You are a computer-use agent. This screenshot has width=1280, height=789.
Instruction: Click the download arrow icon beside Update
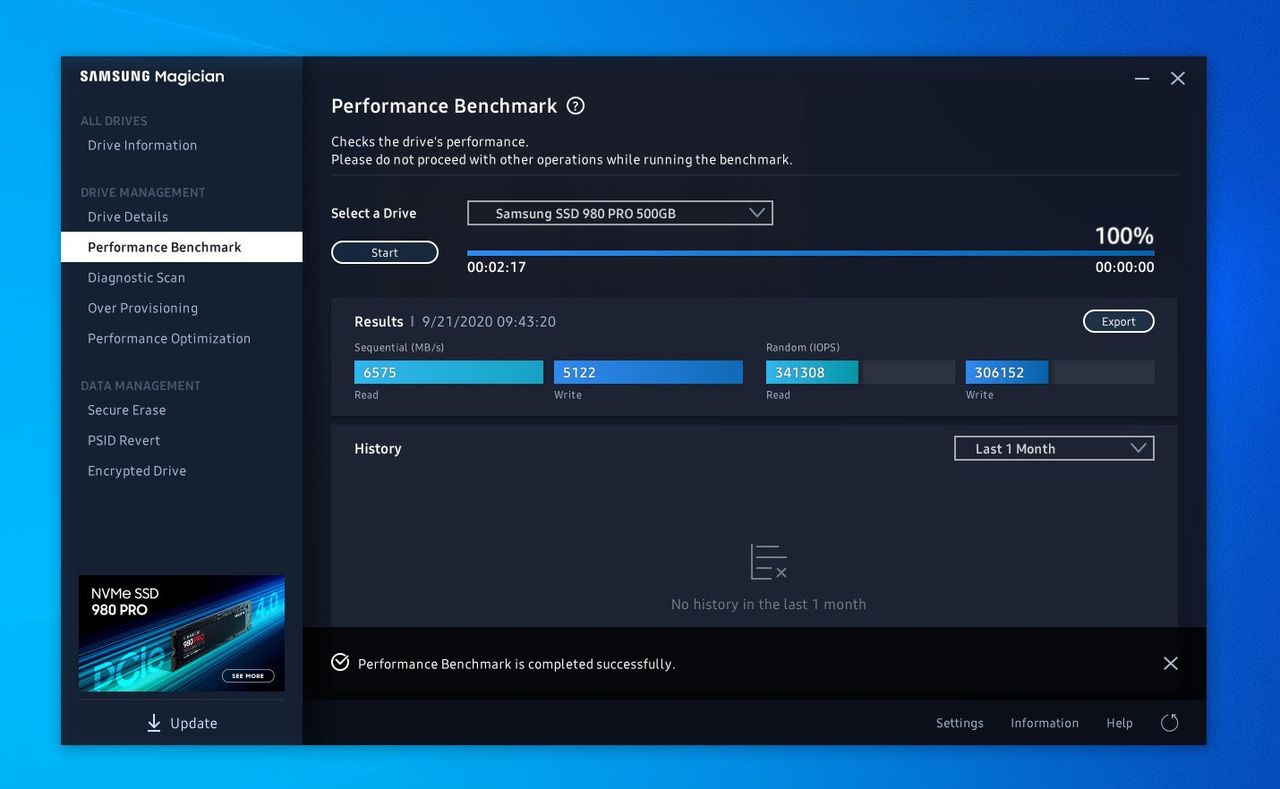pos(154,723)
